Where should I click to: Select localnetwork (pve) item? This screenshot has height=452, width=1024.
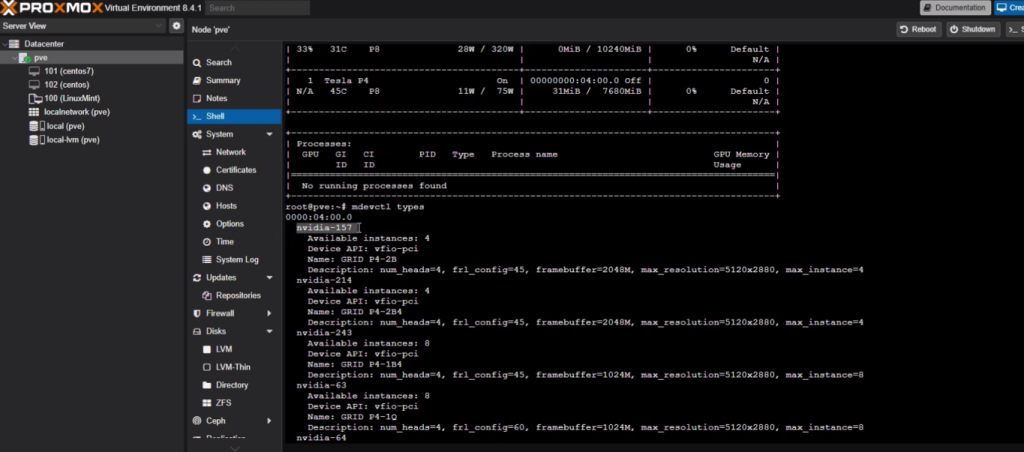(76, 112)
